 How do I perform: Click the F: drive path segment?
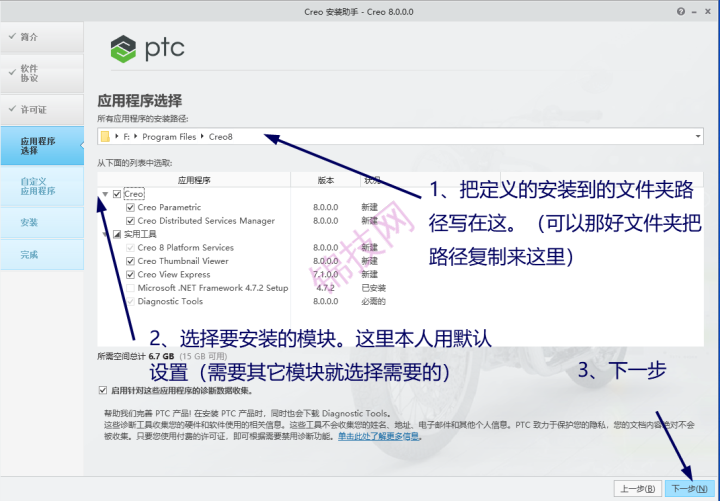click(x=126, y=137)
